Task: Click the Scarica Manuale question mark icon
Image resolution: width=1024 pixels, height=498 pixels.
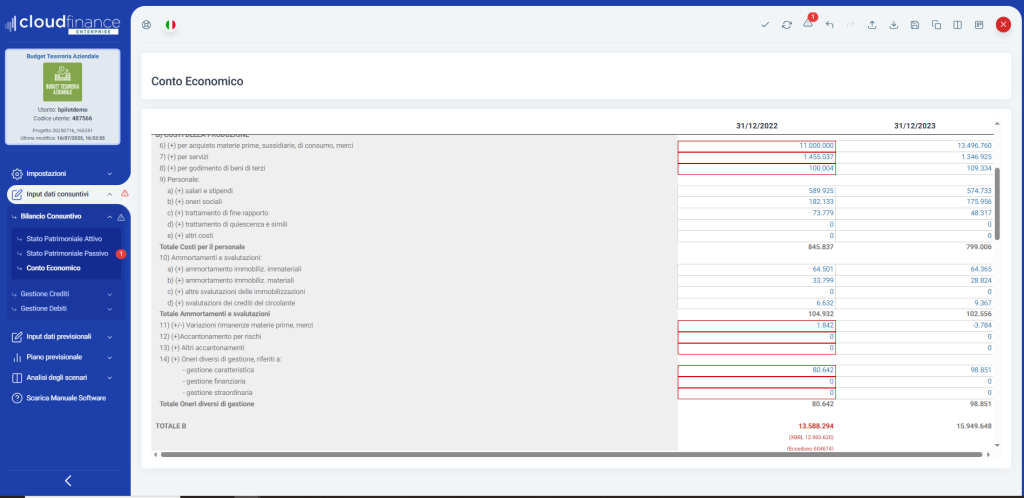Action: point(18,398)
